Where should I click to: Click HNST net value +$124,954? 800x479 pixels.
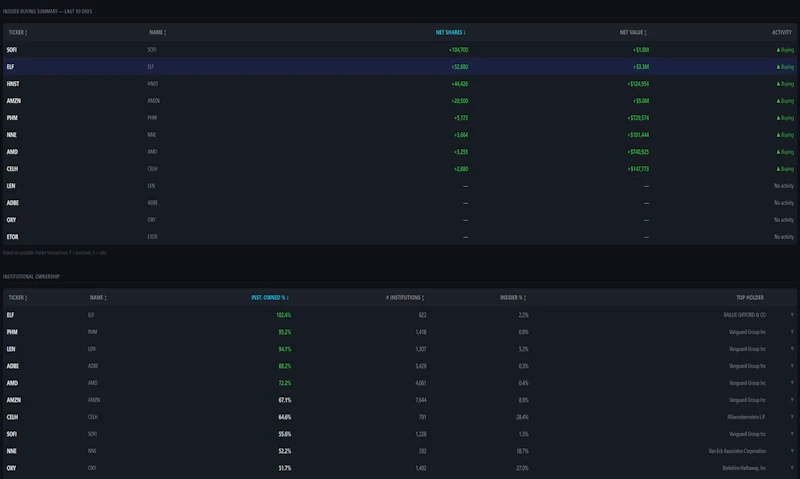pos(638,84)
